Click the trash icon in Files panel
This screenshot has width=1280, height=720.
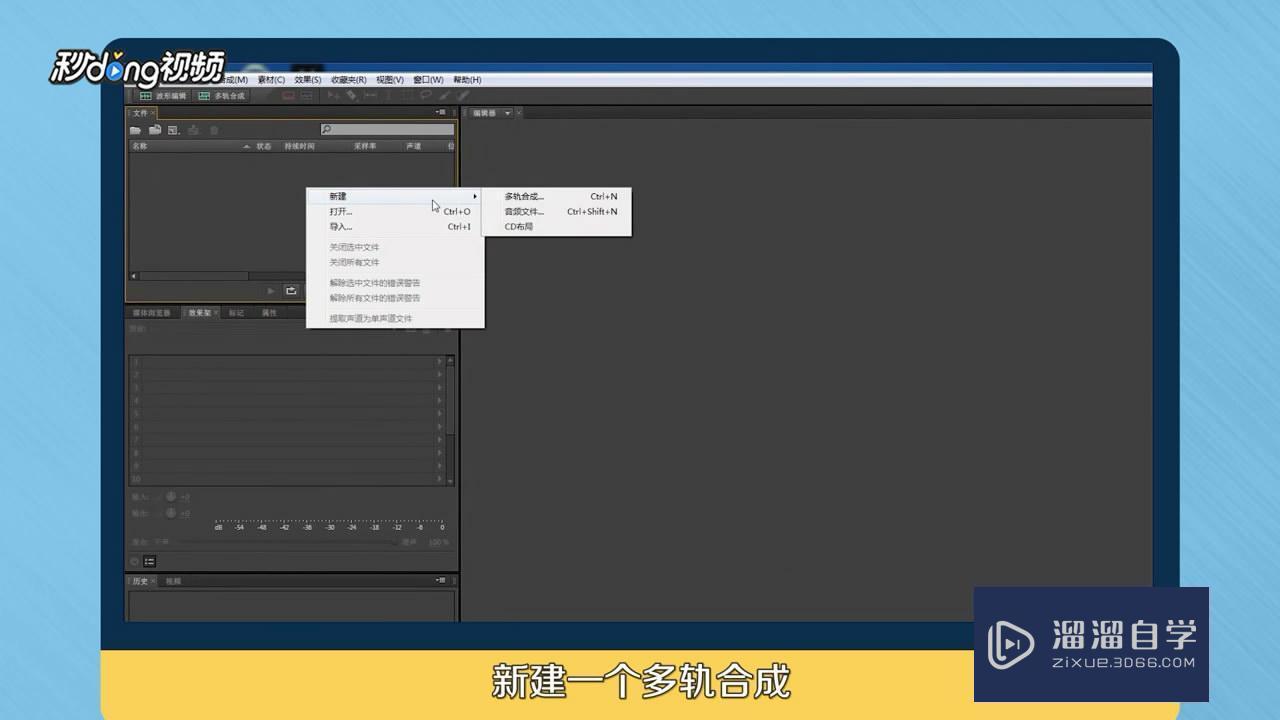(x=214, y=130)
